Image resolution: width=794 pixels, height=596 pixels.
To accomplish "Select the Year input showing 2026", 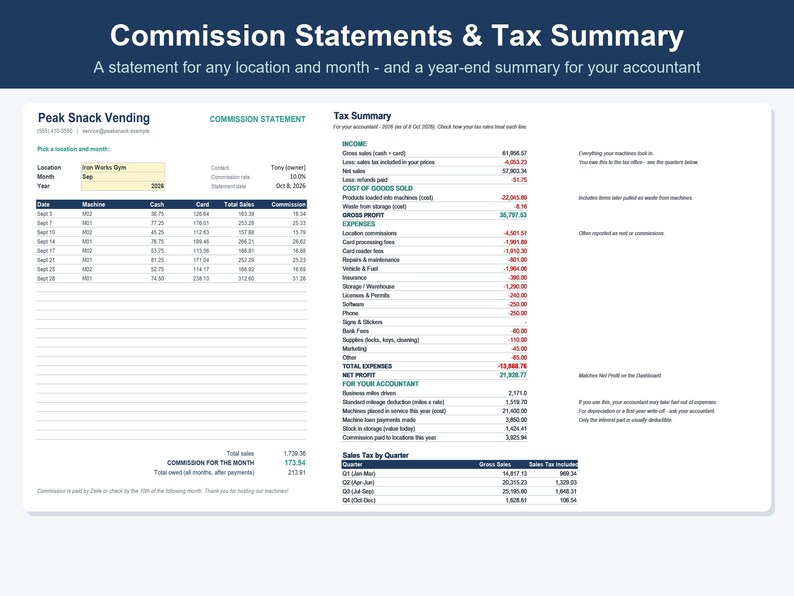I will pos(123,186).
